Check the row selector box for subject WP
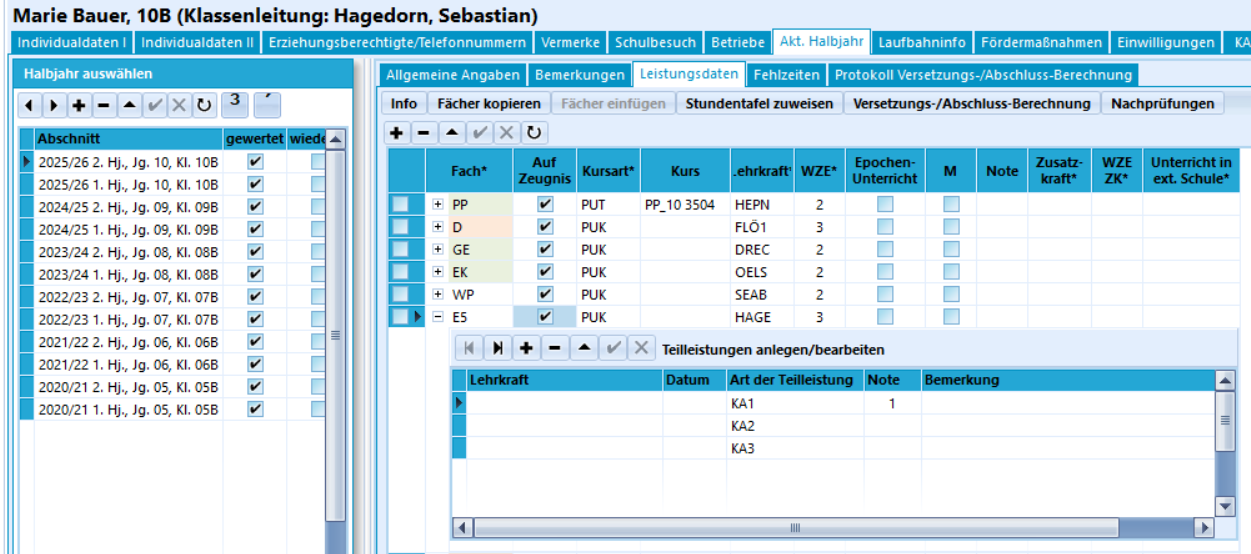 point(399,294)
